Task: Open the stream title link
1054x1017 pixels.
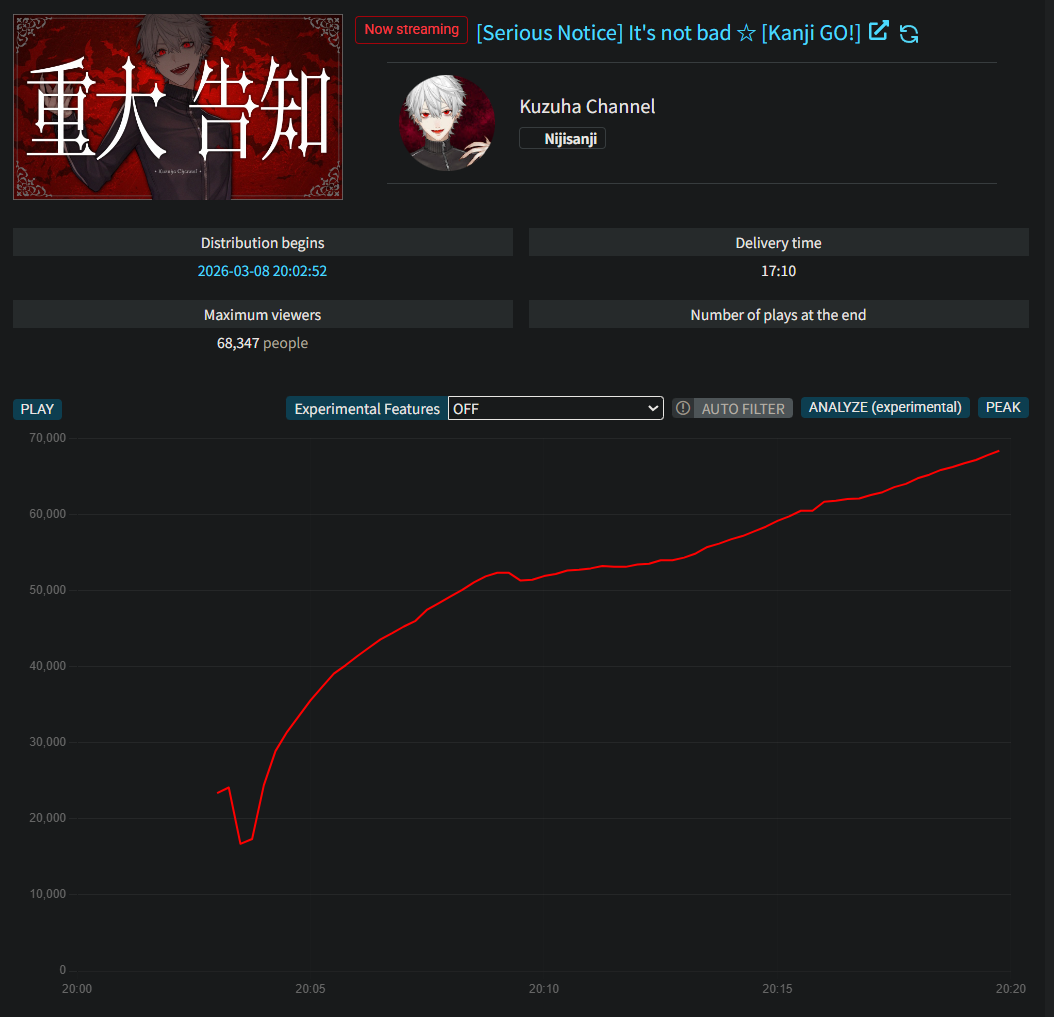Action: click(x=668, y=33)
